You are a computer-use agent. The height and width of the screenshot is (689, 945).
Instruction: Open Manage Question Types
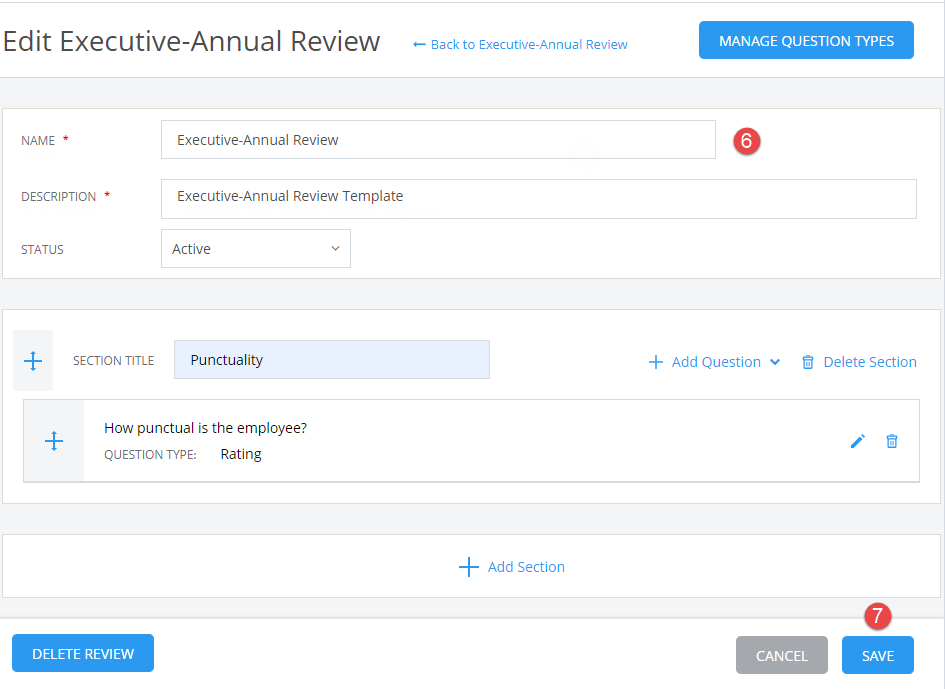[806, 40]
